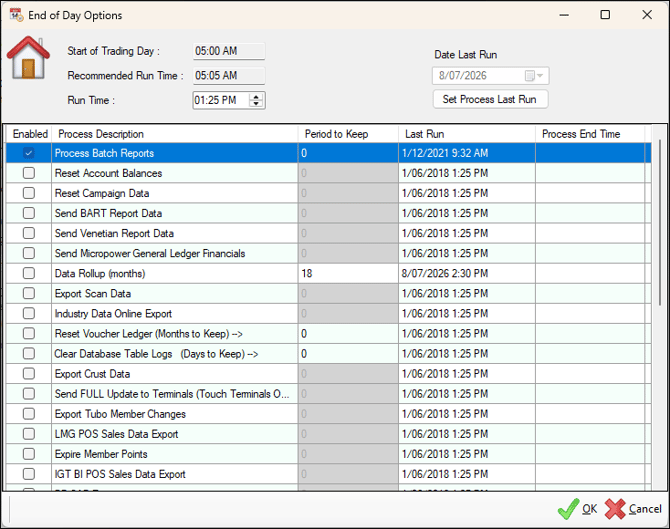Click the Start of Trading Day time field
The height and width of the screenshot is (529, 670).
[229, 51]
